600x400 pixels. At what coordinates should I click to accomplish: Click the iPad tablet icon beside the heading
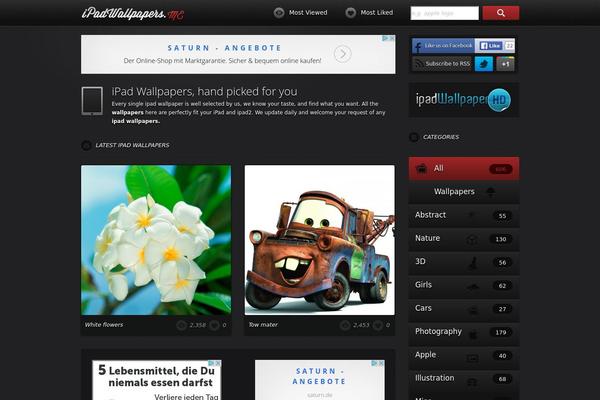coord(92,101)
